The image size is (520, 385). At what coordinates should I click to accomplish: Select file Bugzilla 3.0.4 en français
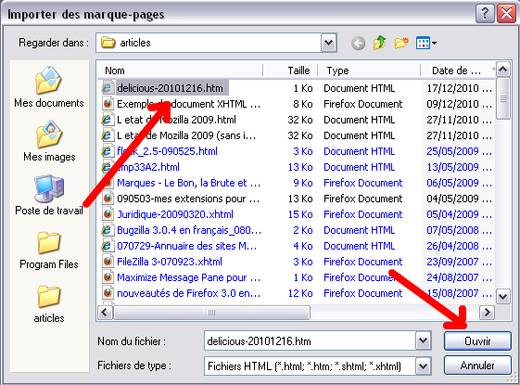189,230
